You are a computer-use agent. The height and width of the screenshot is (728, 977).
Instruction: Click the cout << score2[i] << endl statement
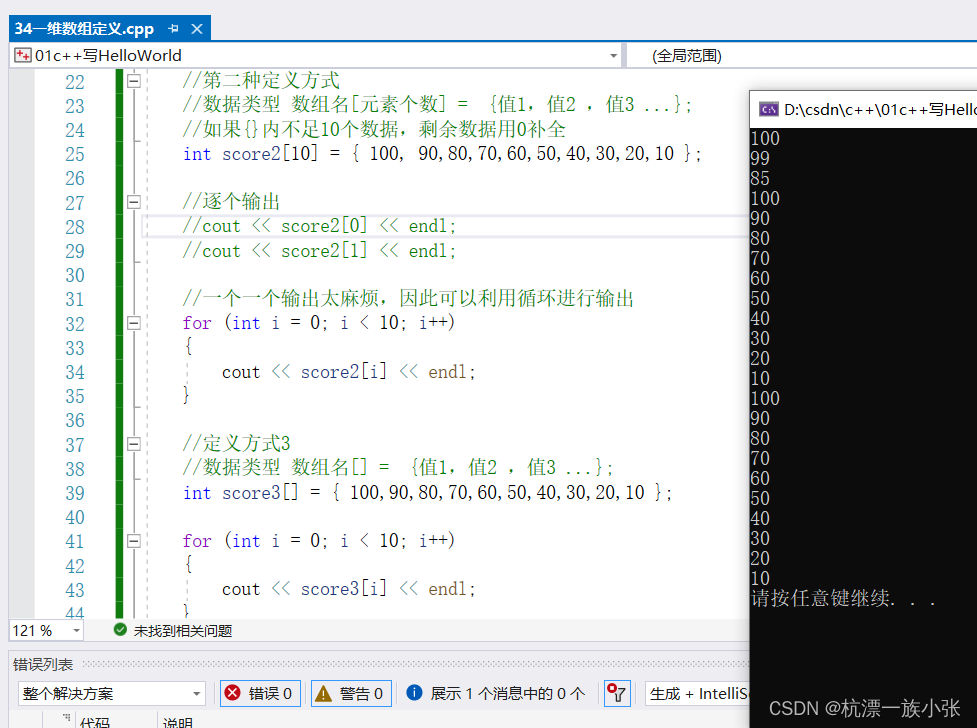(x=348, y=371)
